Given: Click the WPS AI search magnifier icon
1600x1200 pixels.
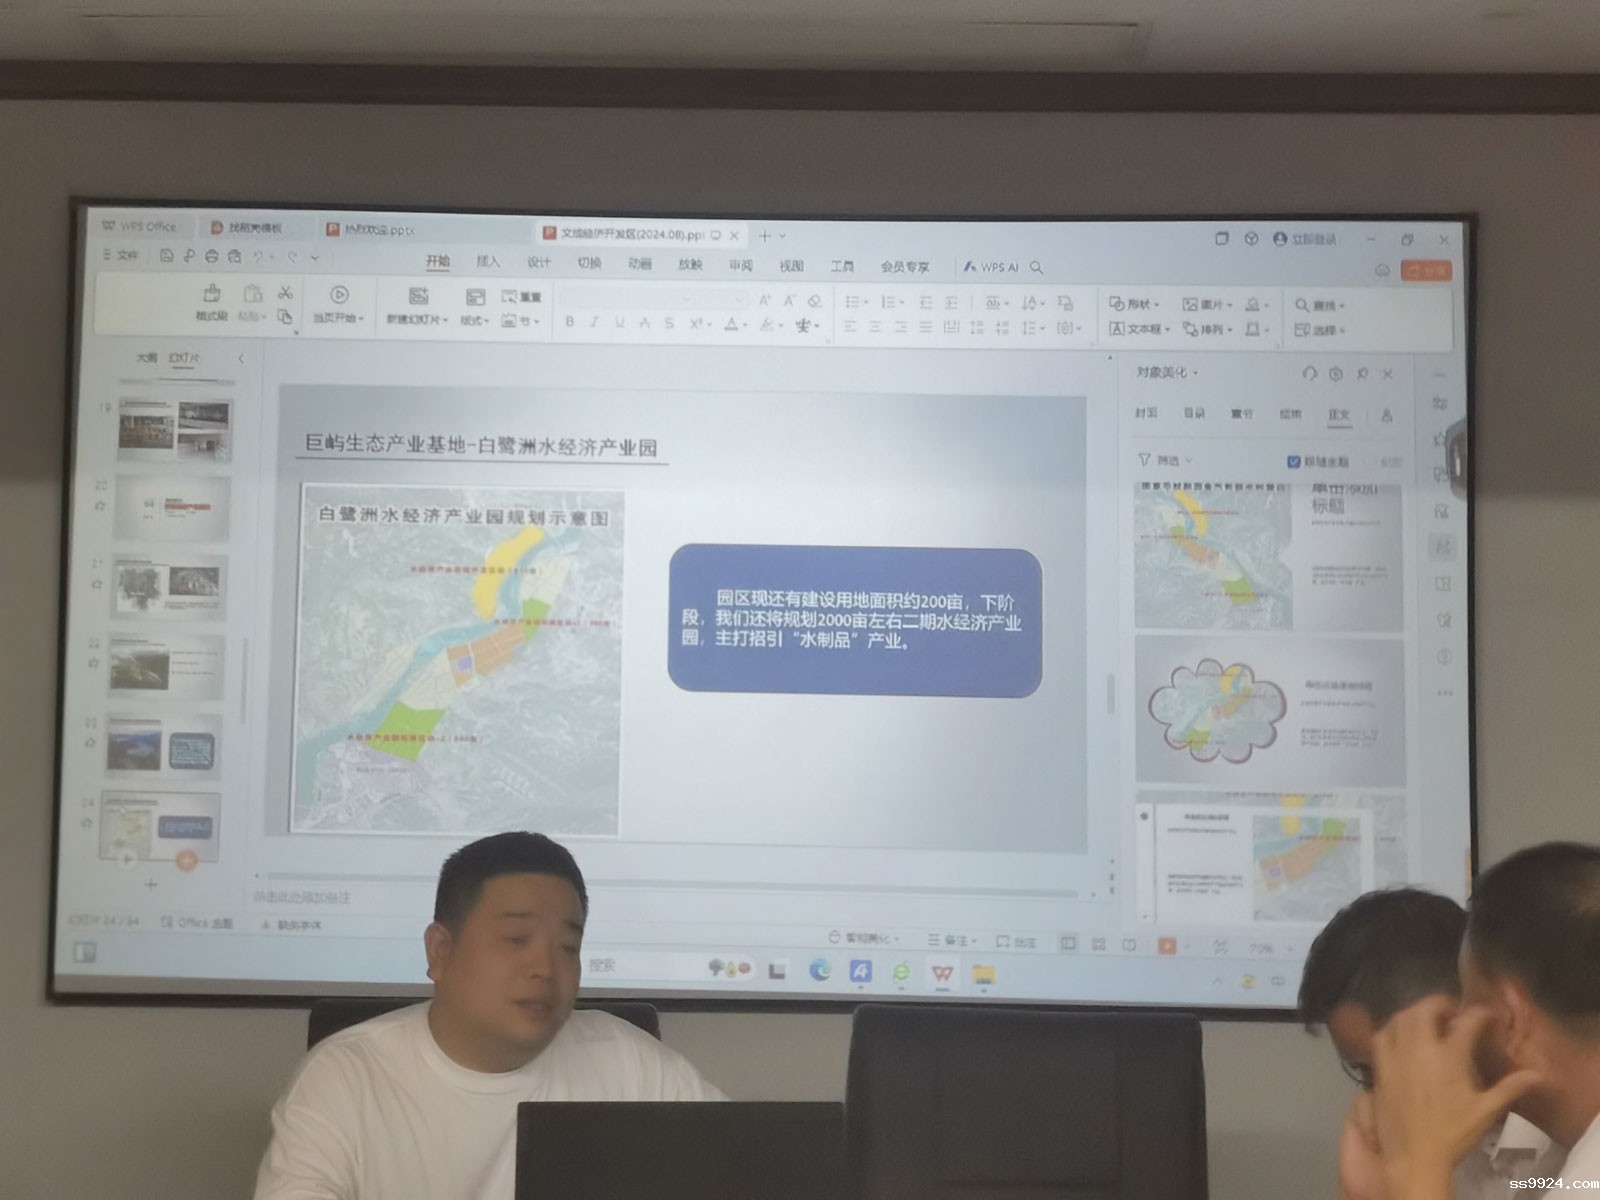Looking at the screenshot, I should [x=1037, y=267].
